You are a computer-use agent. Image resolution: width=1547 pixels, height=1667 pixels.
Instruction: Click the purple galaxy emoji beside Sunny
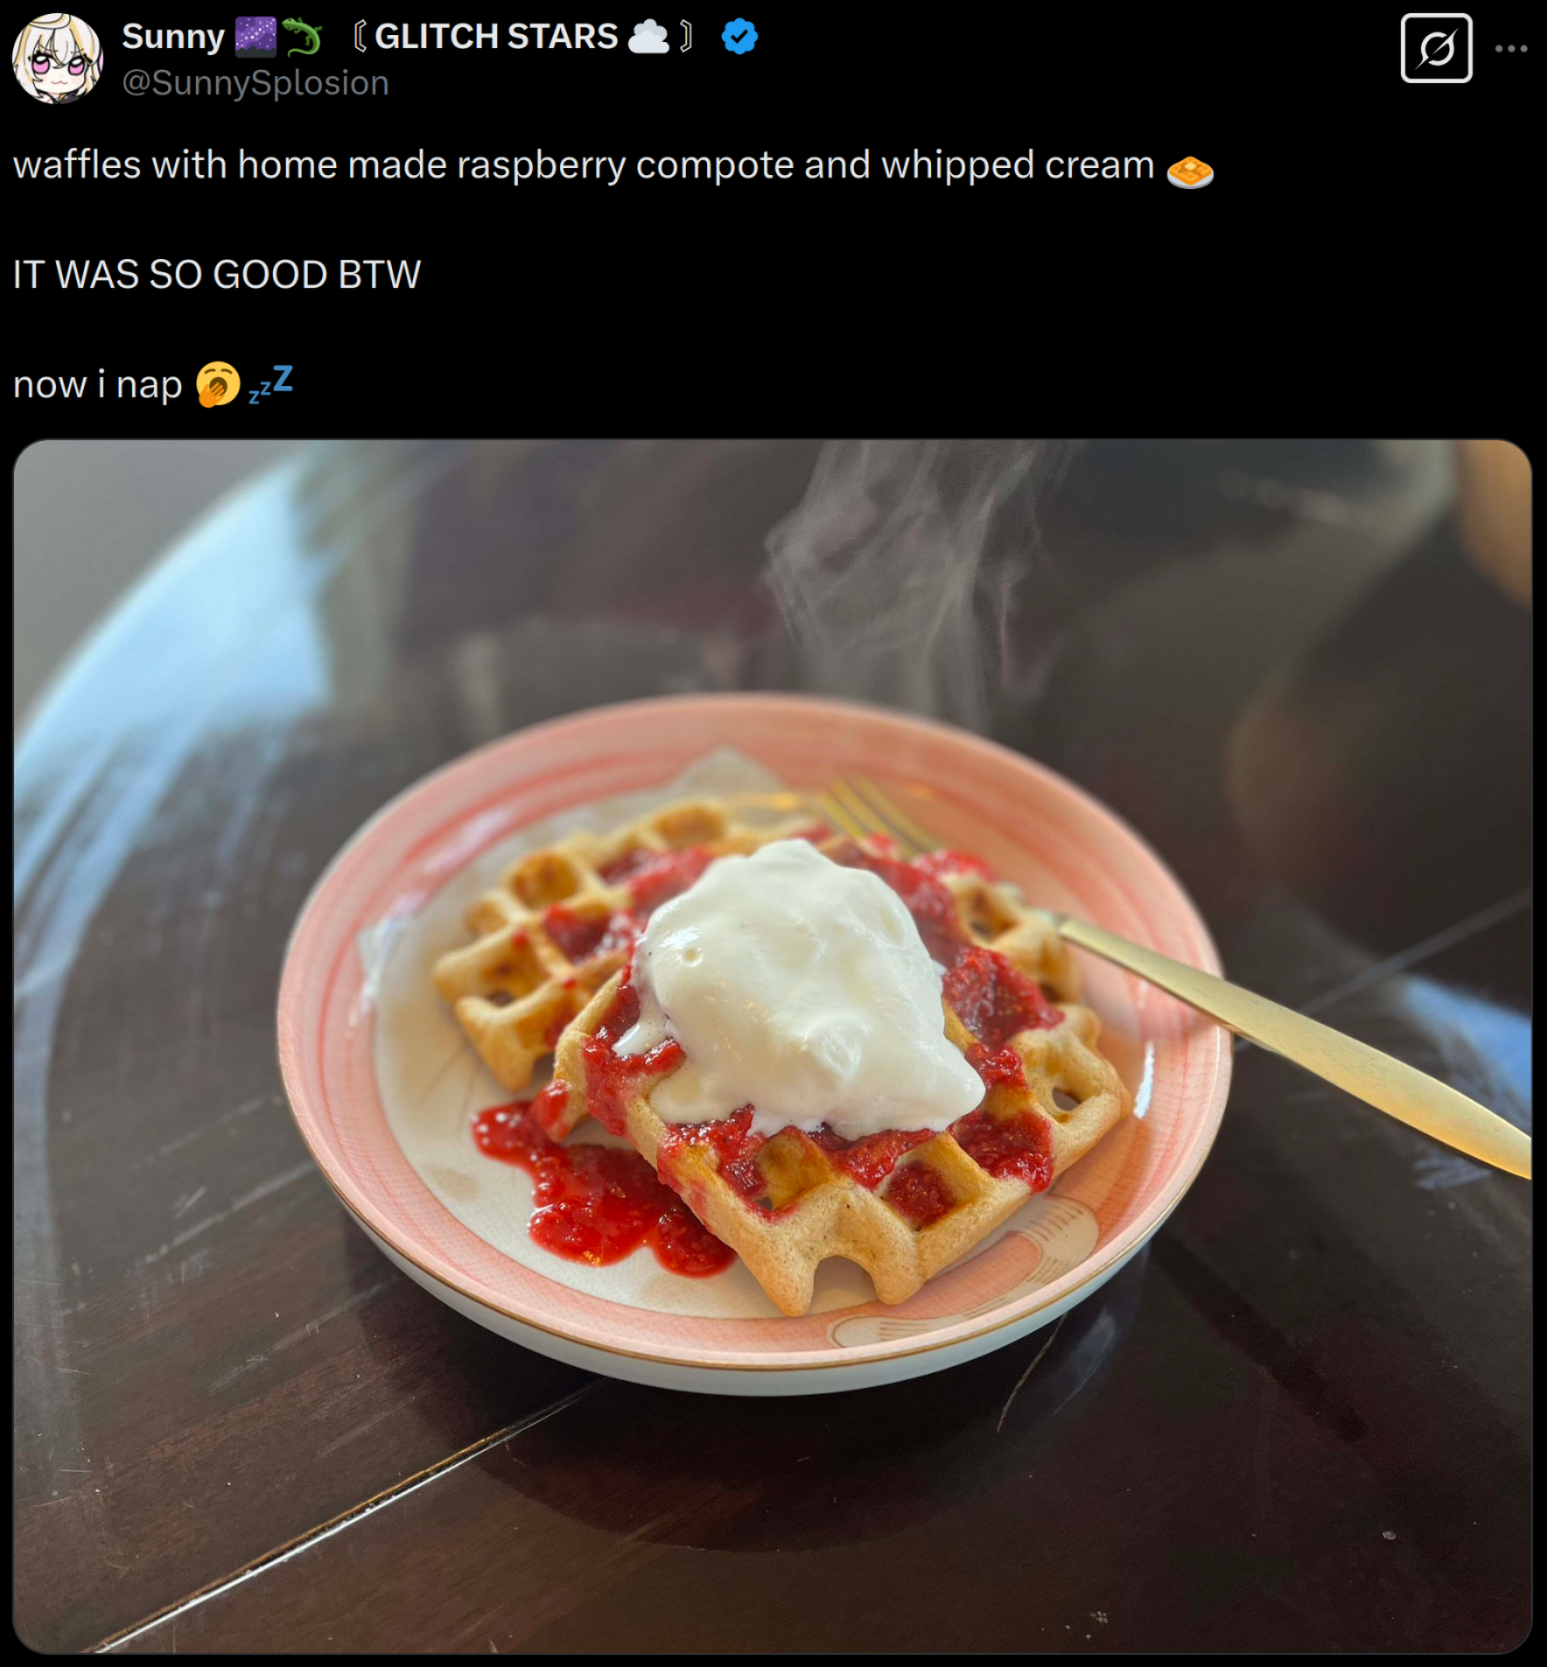coord(255,37)
